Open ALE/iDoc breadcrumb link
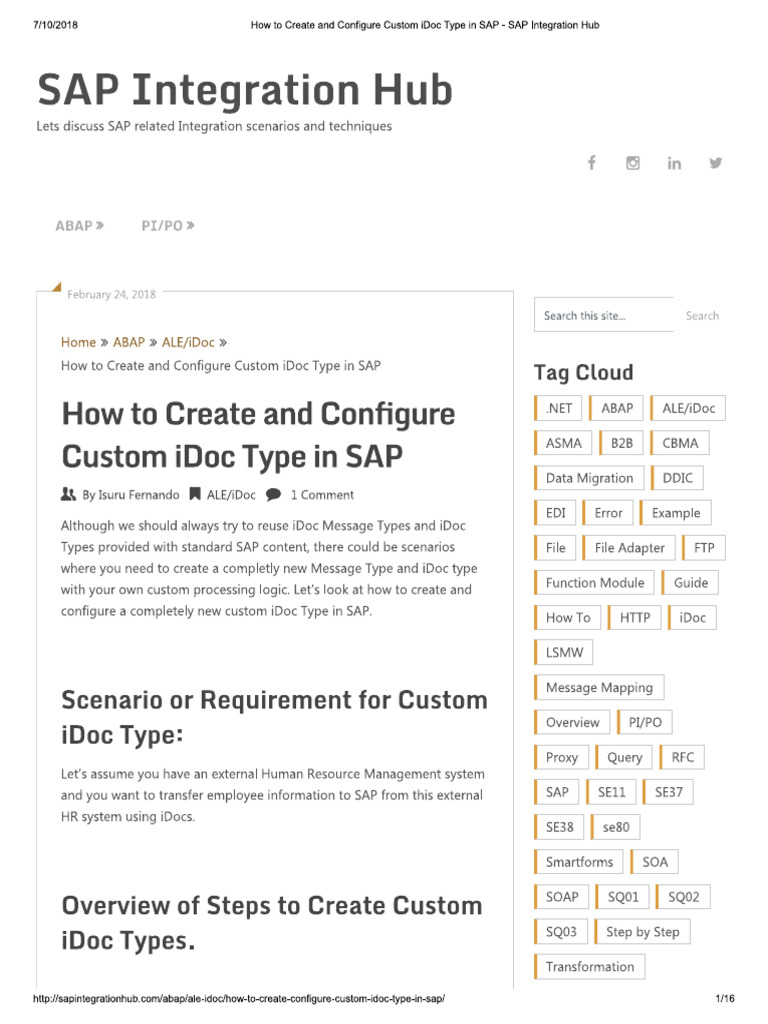This screenshot has width=768, height=1024. click(188, 342)
